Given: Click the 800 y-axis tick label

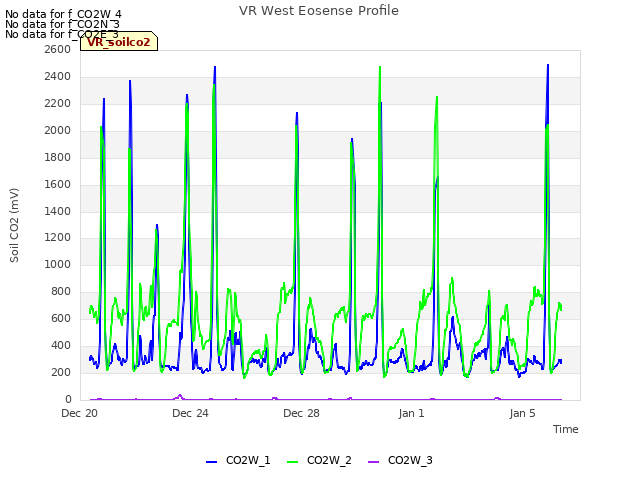Looking at the screenshot, I should point(61,291).
